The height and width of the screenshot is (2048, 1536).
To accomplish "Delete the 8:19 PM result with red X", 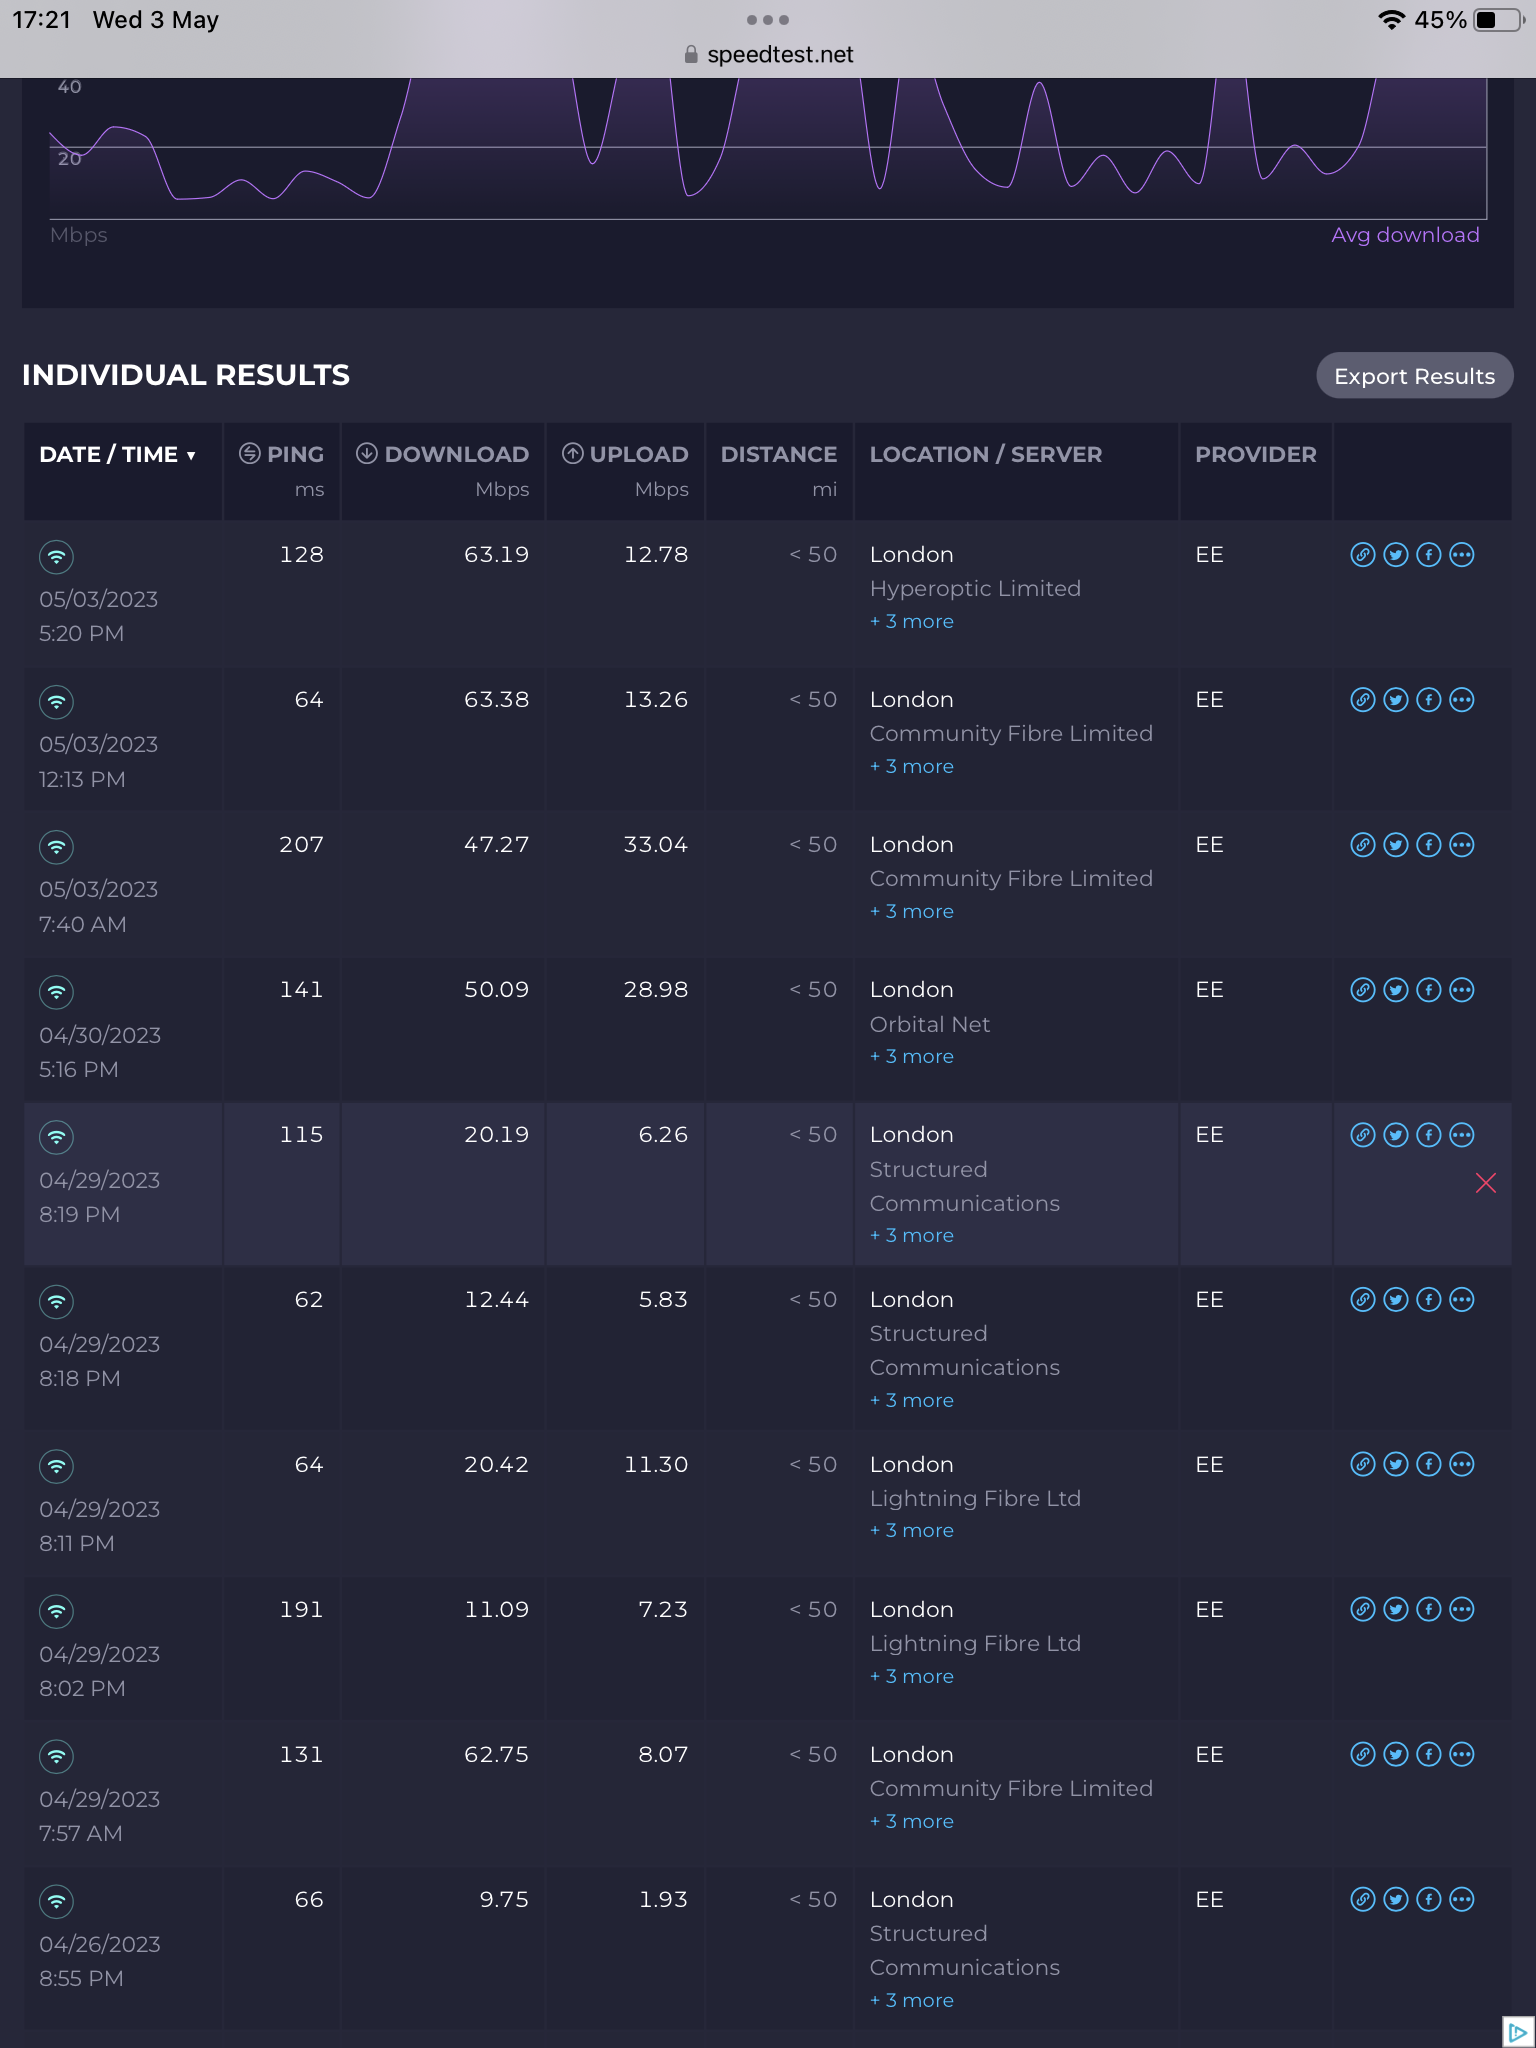I will 1486,1183.
